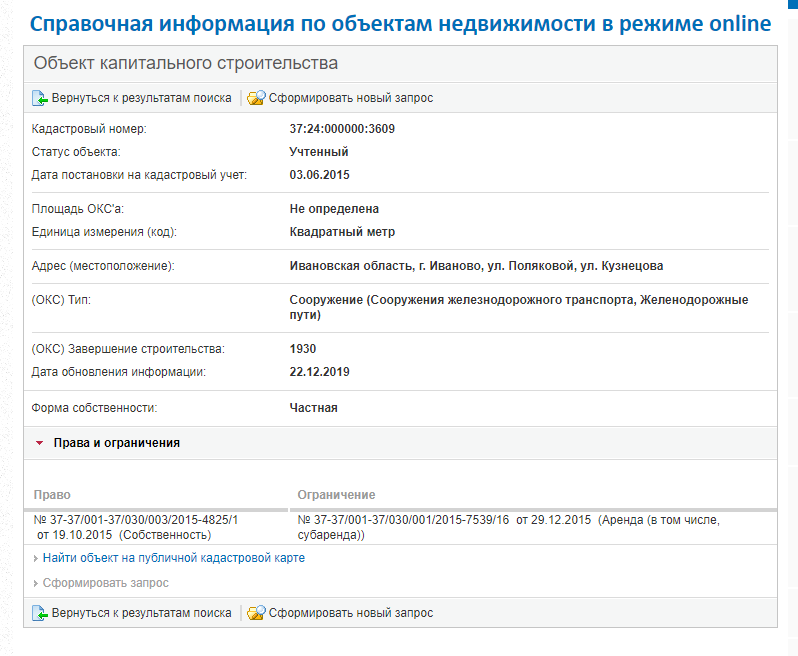Screen dimensions: 798x656
Task: Click the grey 'Сформировать запрос' link
Action: [105, 583]
